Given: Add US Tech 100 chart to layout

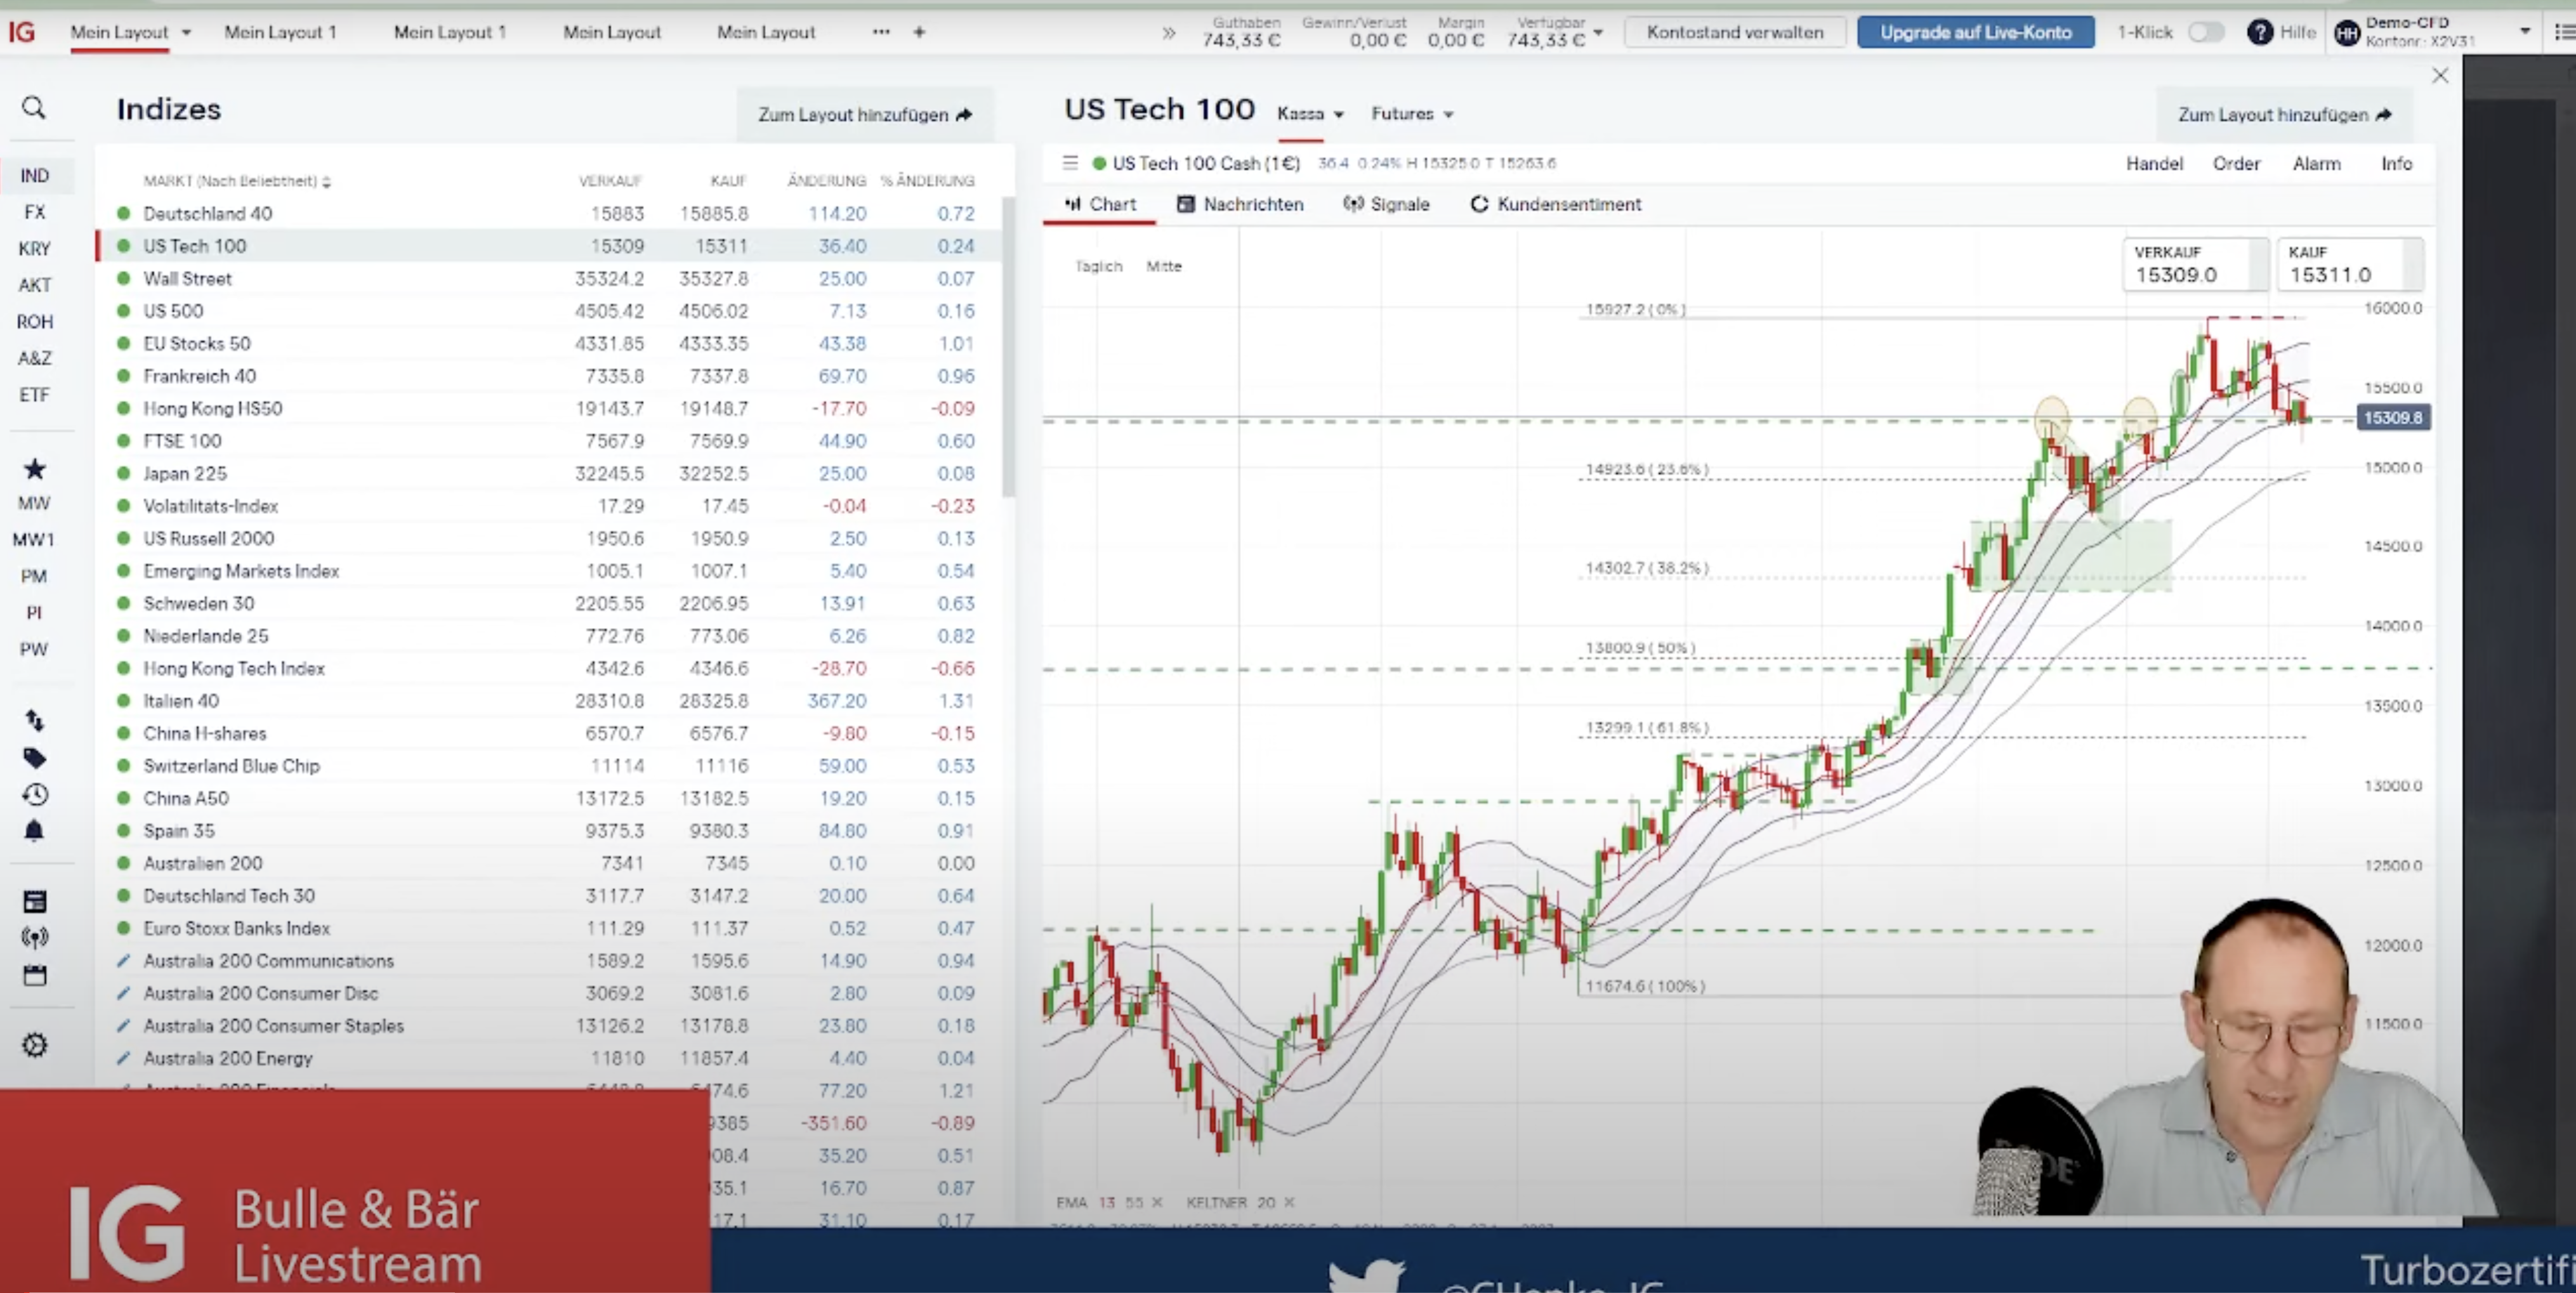Looking at the screenshot, I should coord(2284,115).
